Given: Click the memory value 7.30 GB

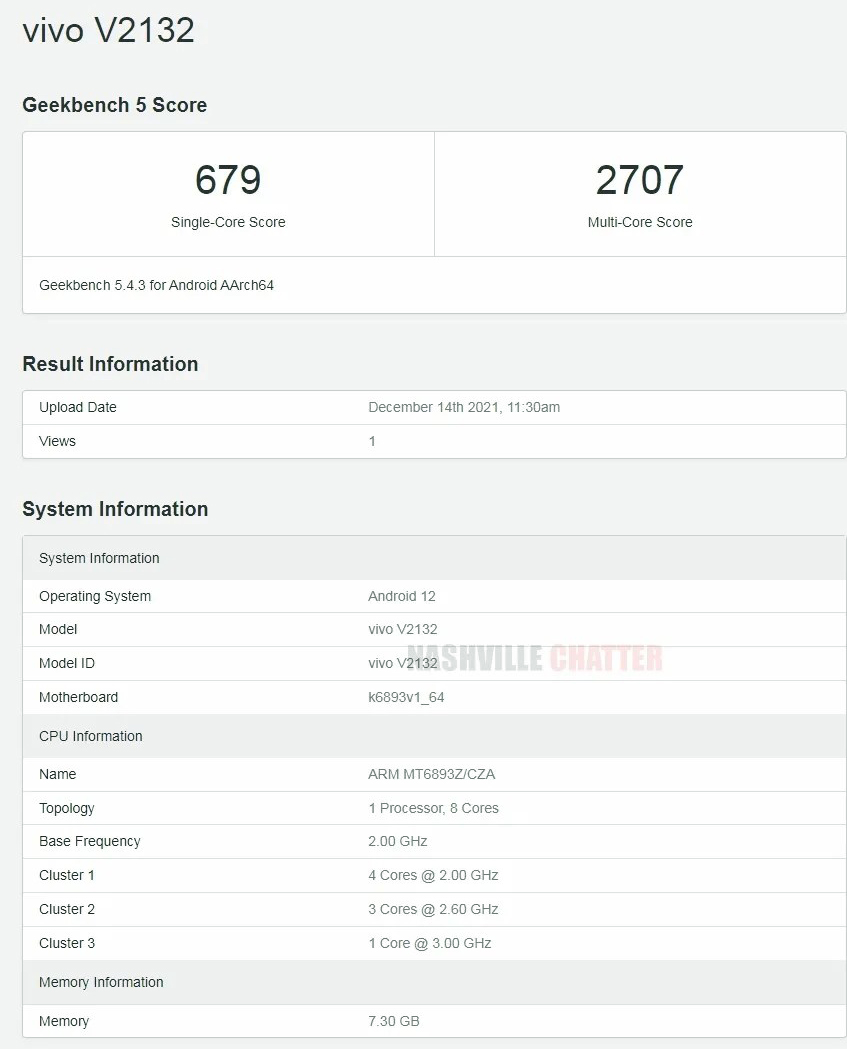Looking at the screenshot, I should pos(394,1021).
